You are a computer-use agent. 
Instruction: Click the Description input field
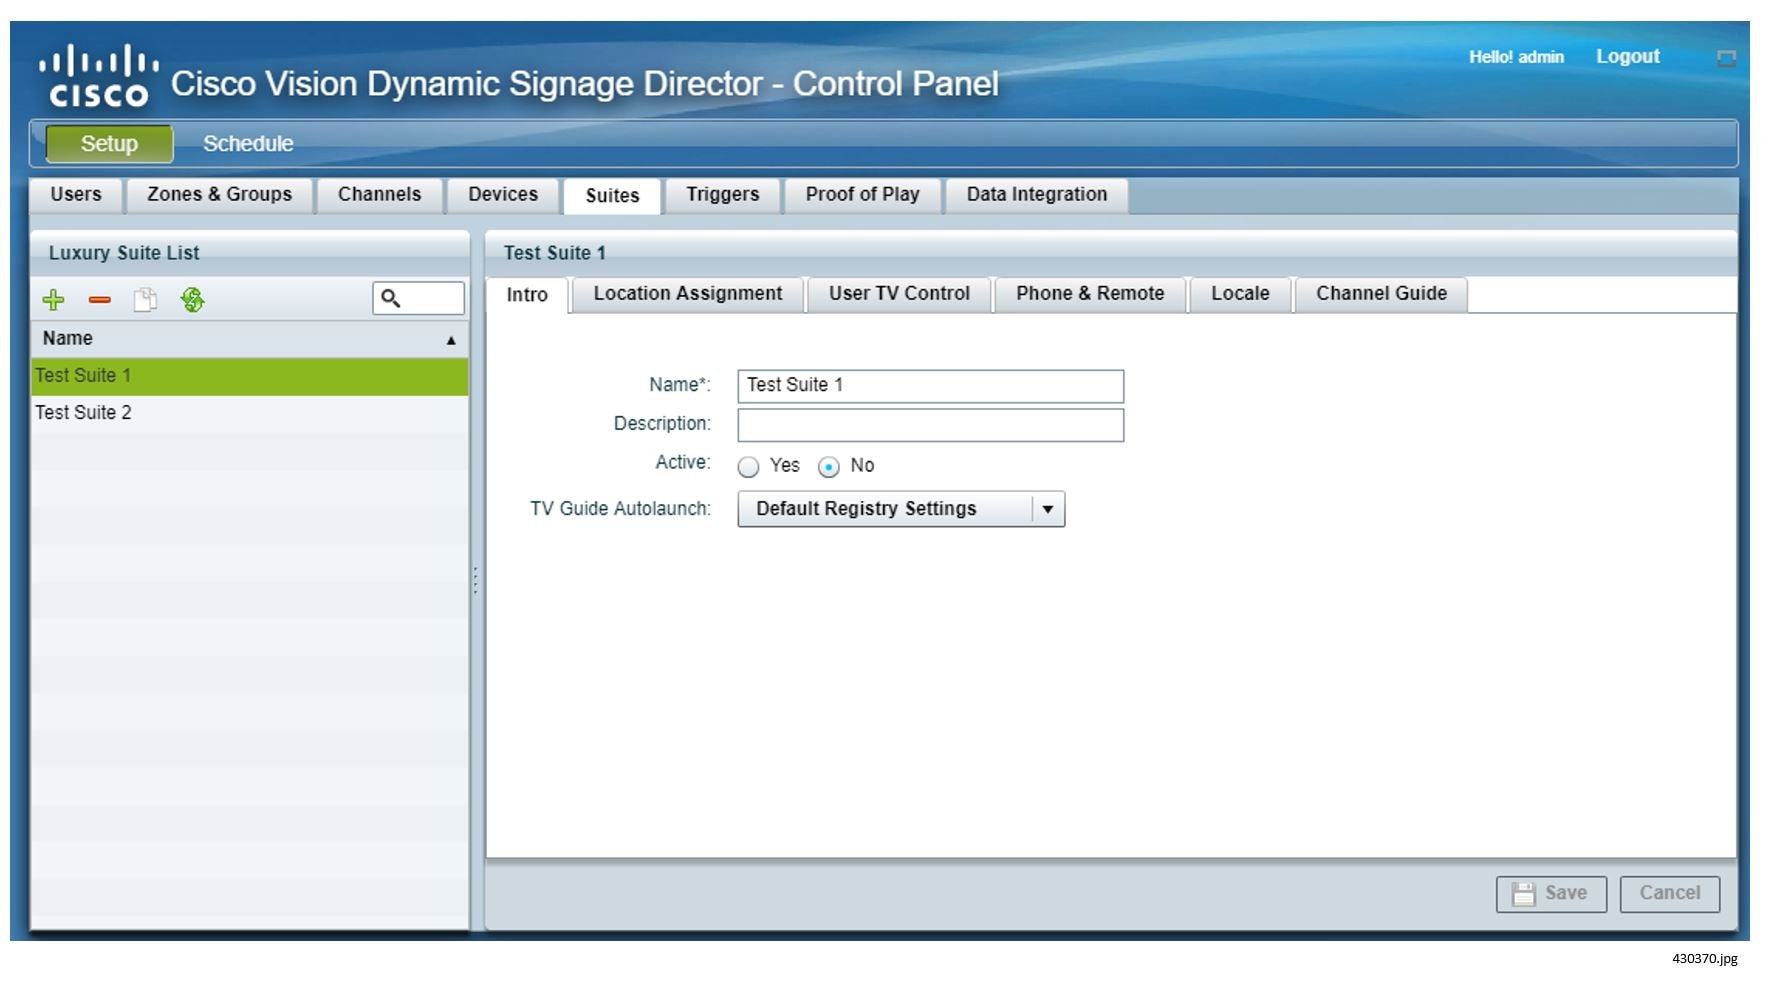pos(931,425)
